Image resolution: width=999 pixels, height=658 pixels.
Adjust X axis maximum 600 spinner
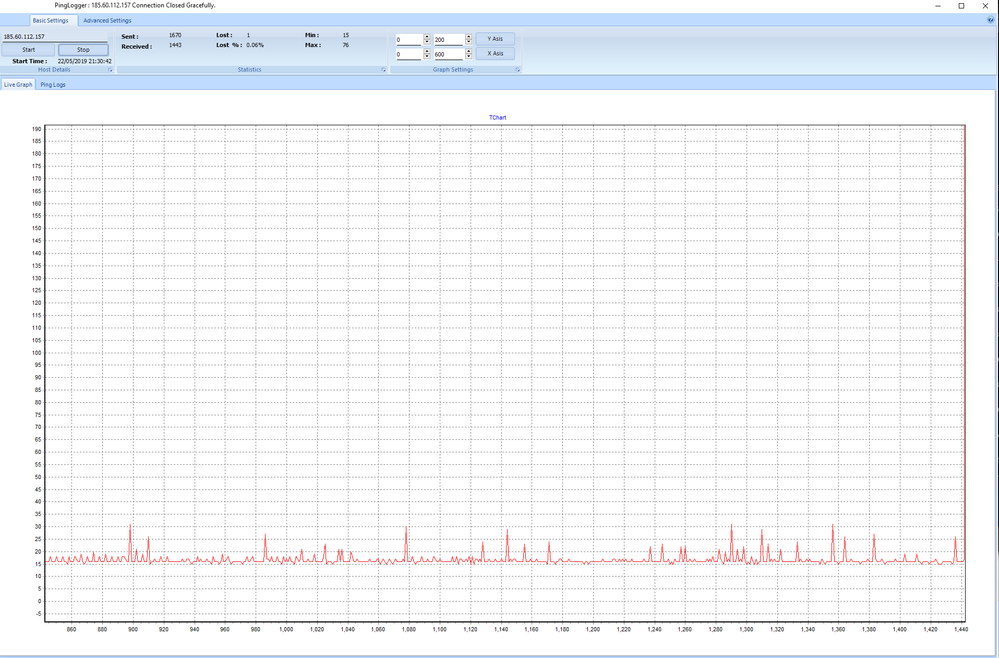point(468,54)
